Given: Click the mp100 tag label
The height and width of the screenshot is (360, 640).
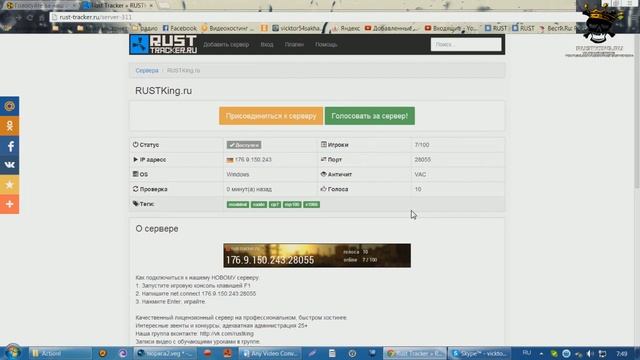Looking at the screenshot, I should coord(292,204).
